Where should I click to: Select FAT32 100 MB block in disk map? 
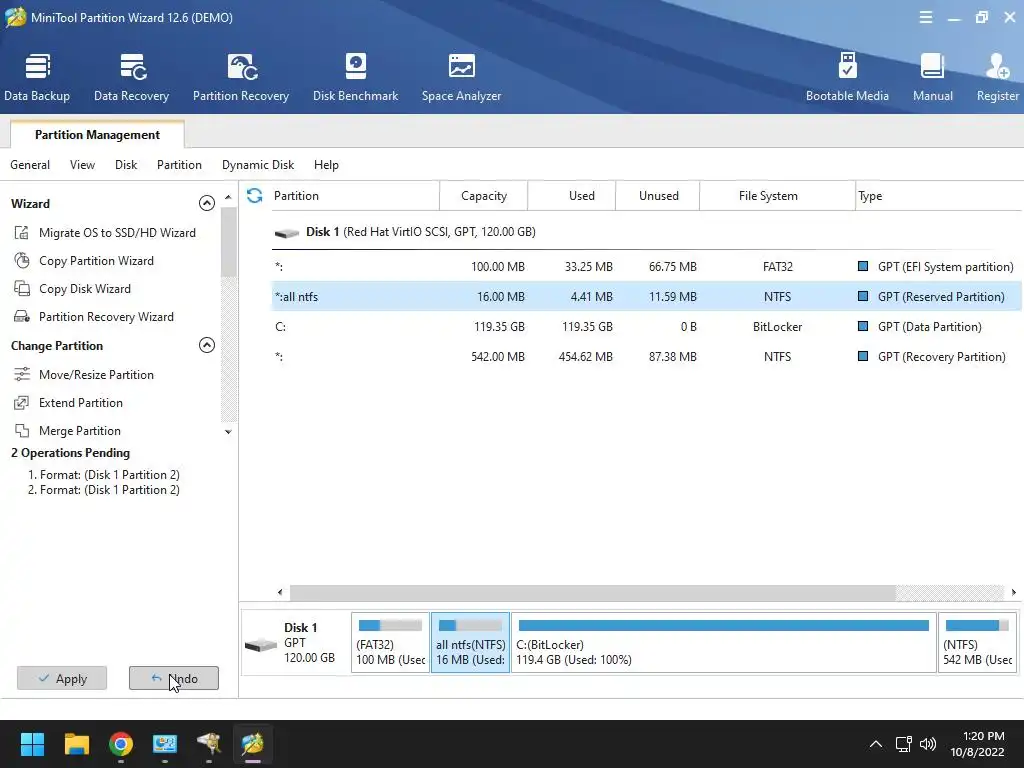(391, 643)
